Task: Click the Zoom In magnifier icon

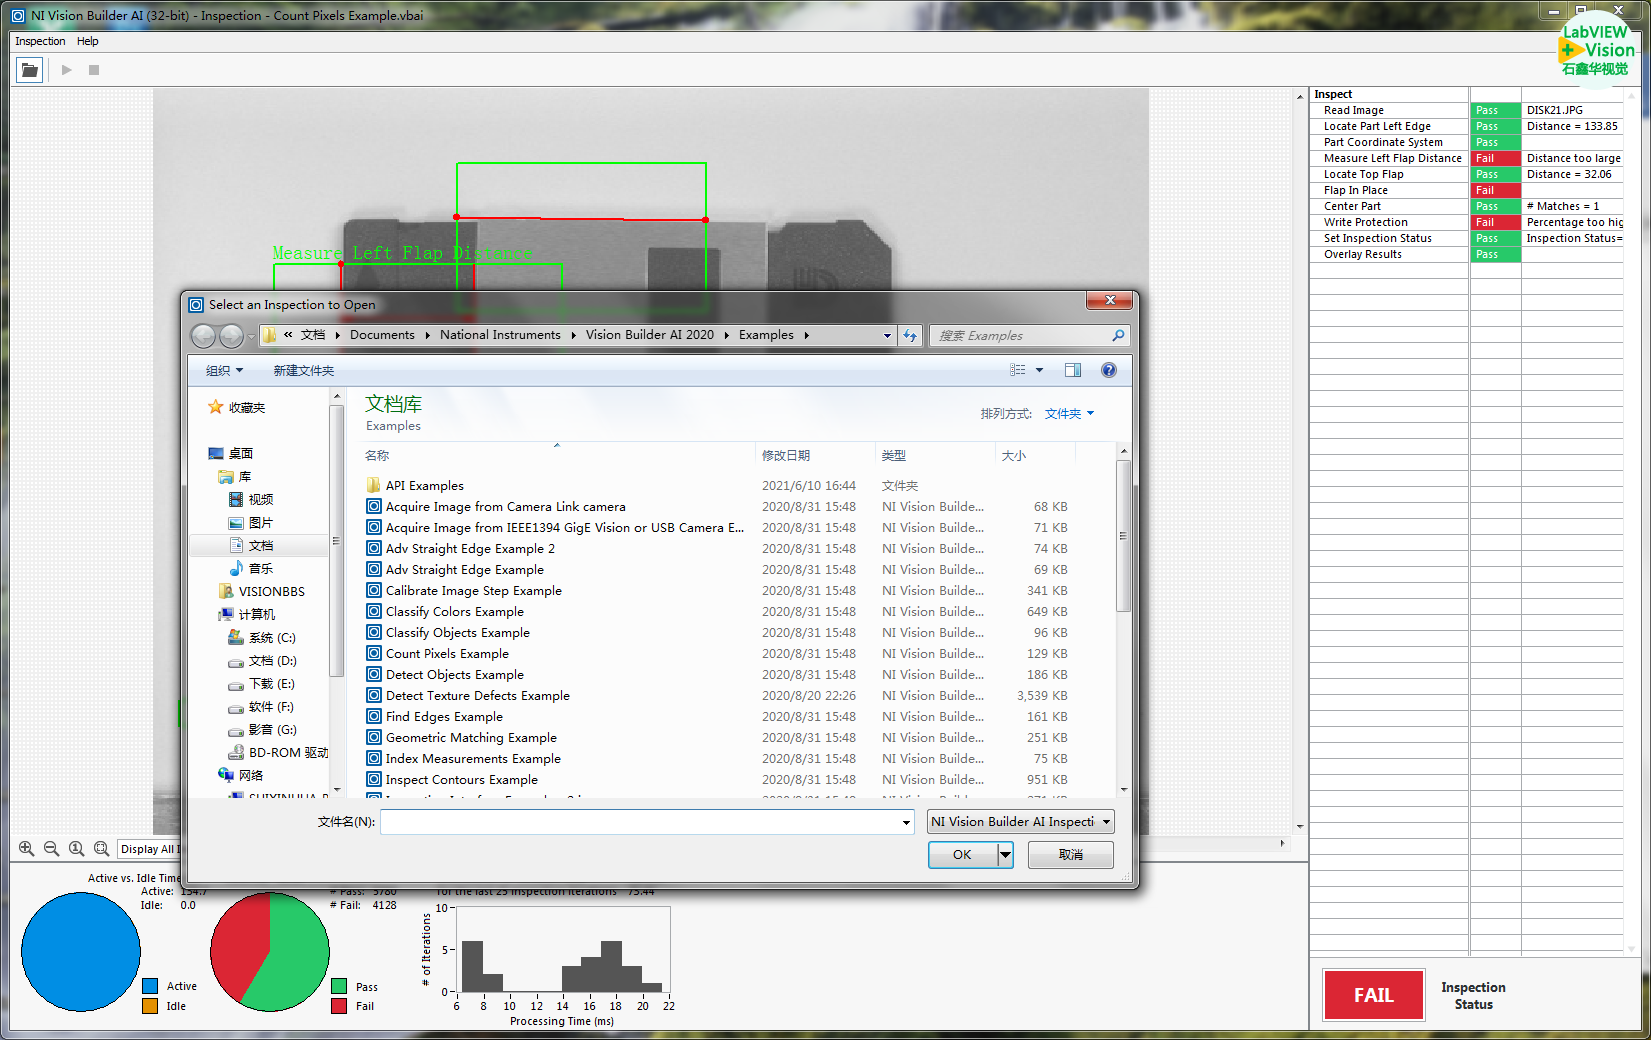Action: click(x=26, y=848)
